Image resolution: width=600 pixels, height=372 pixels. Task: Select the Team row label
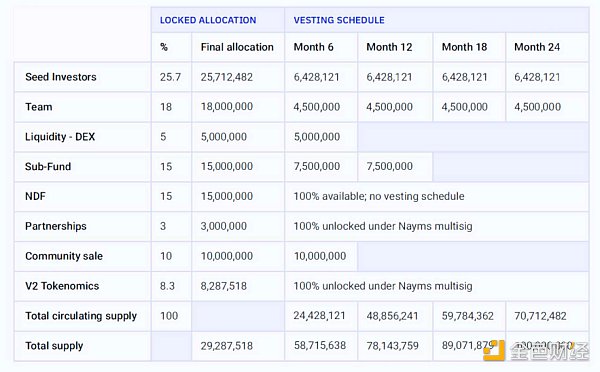tap(38, 107)
